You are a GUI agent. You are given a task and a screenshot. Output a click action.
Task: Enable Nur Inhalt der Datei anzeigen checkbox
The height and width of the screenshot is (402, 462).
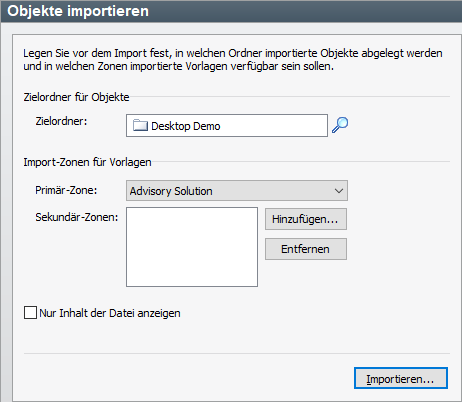click(30, 313)
